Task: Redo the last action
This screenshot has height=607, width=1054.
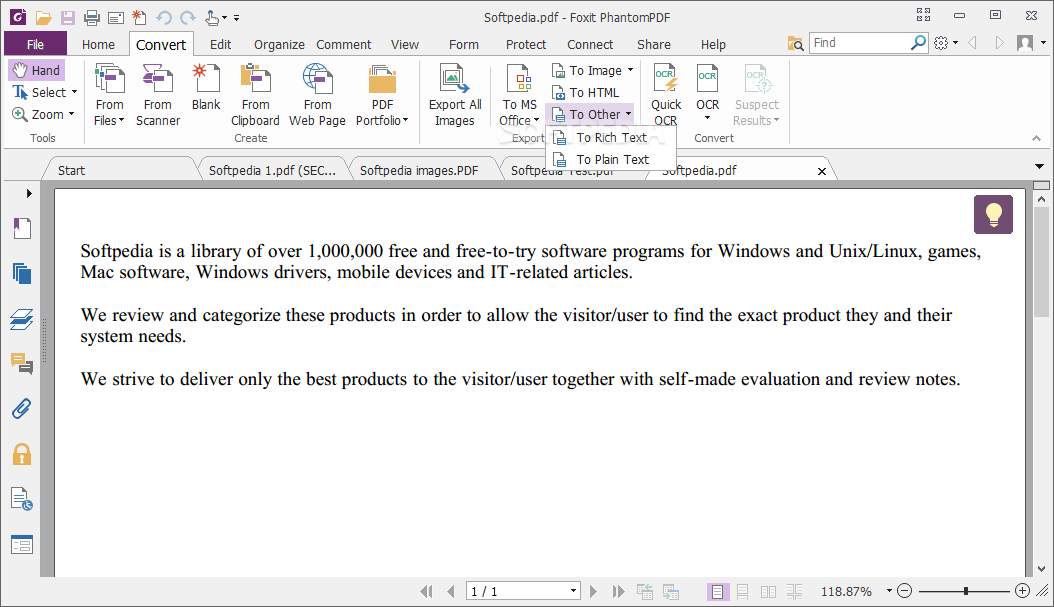Action: pyautogui.click(x=188, y=17)
